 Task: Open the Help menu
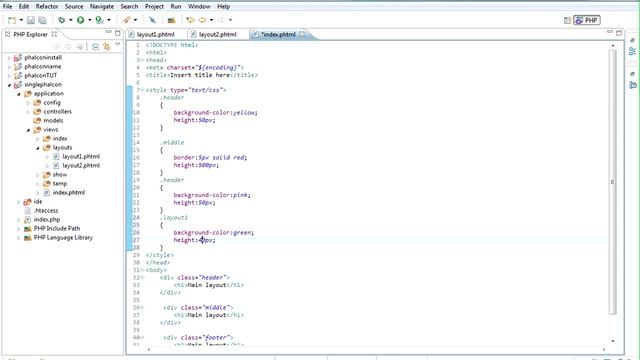tap(223, 7)
